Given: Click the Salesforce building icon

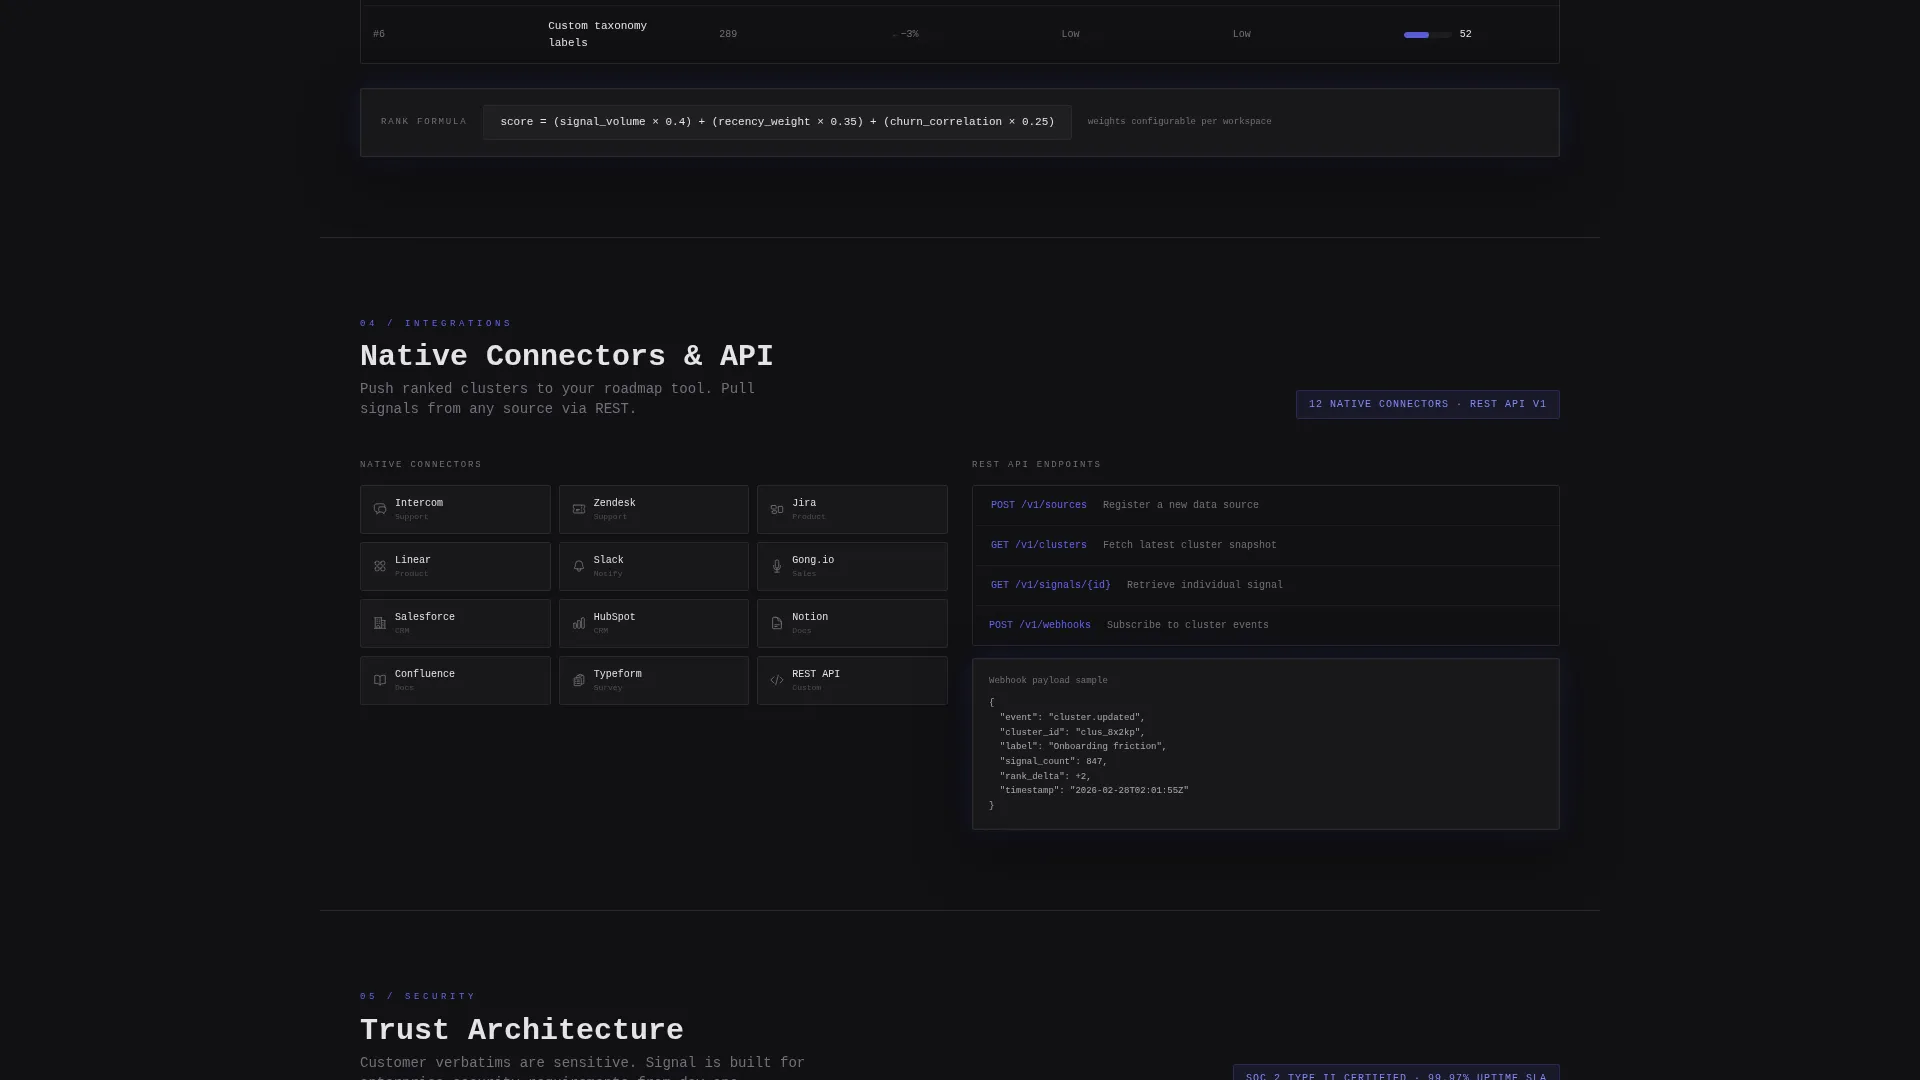Looking at the screenshot, I should tap(380, 623).
